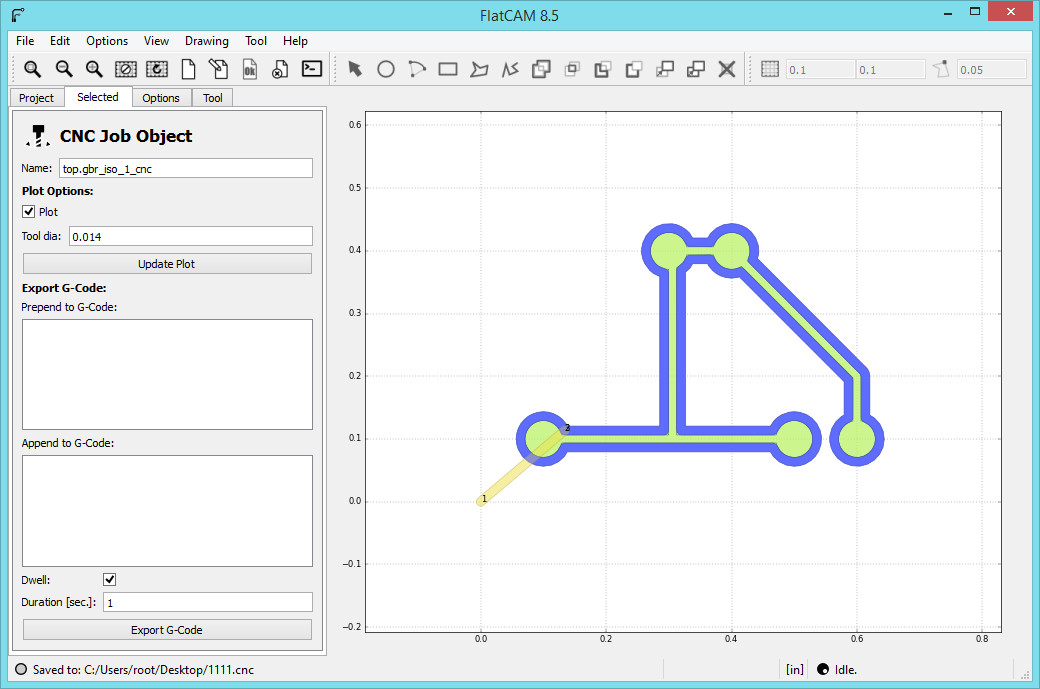The width and height of the screenshot is (1040, 689).
Task: Click the Idle status indicator
Action: click(x=837, y=670)
